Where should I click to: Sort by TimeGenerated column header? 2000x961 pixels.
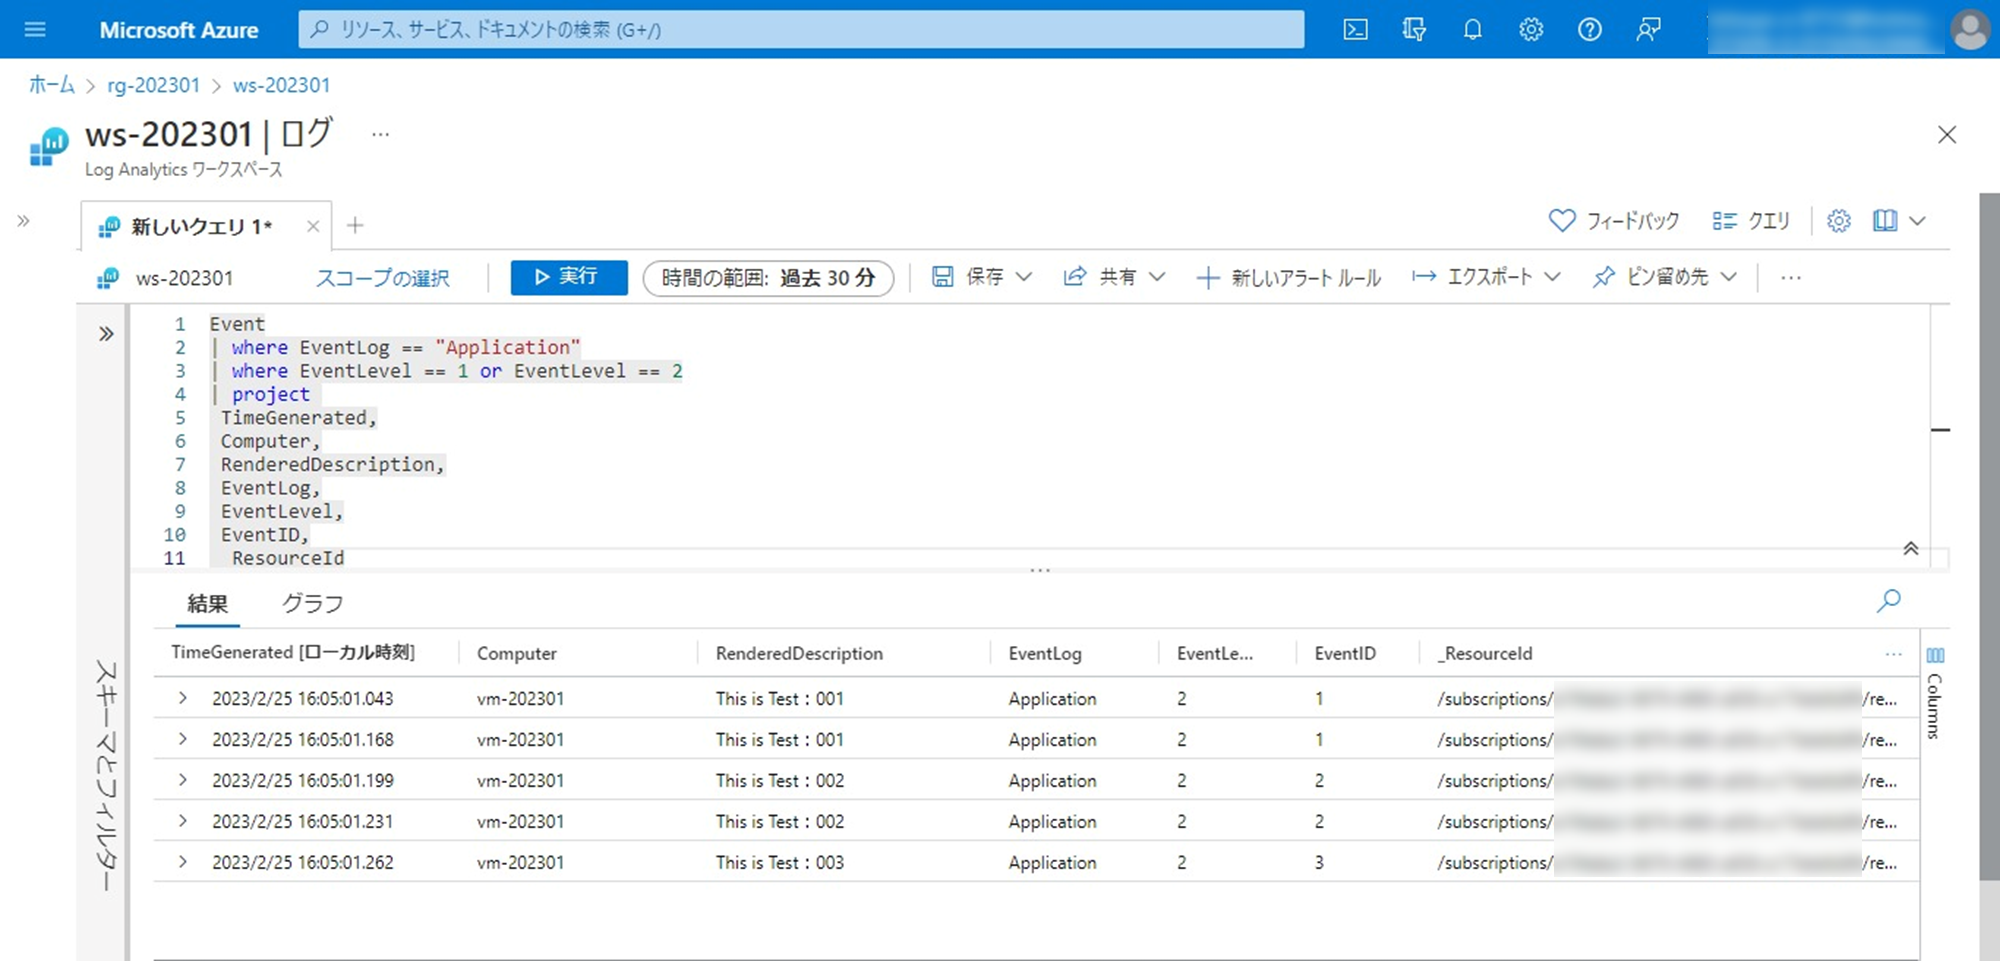pyautogui.click(x=293, y=653)
